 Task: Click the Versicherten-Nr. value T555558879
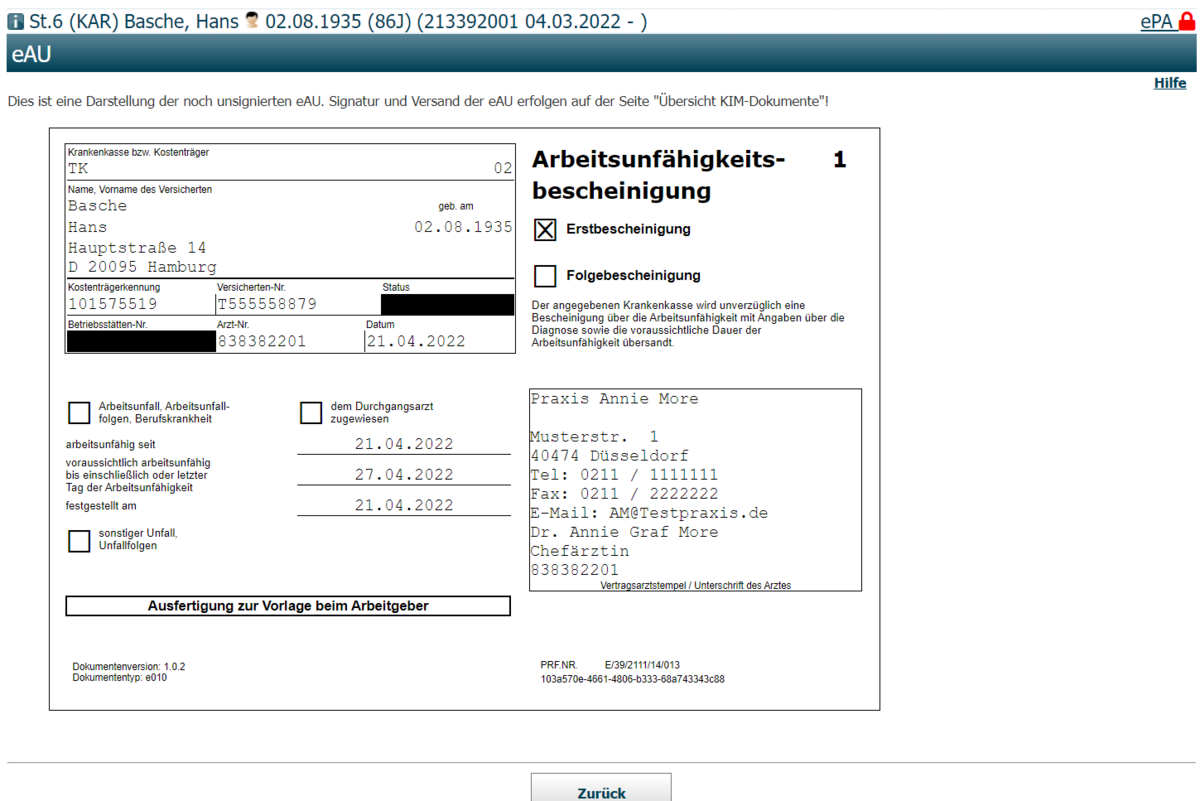point(267,304)
